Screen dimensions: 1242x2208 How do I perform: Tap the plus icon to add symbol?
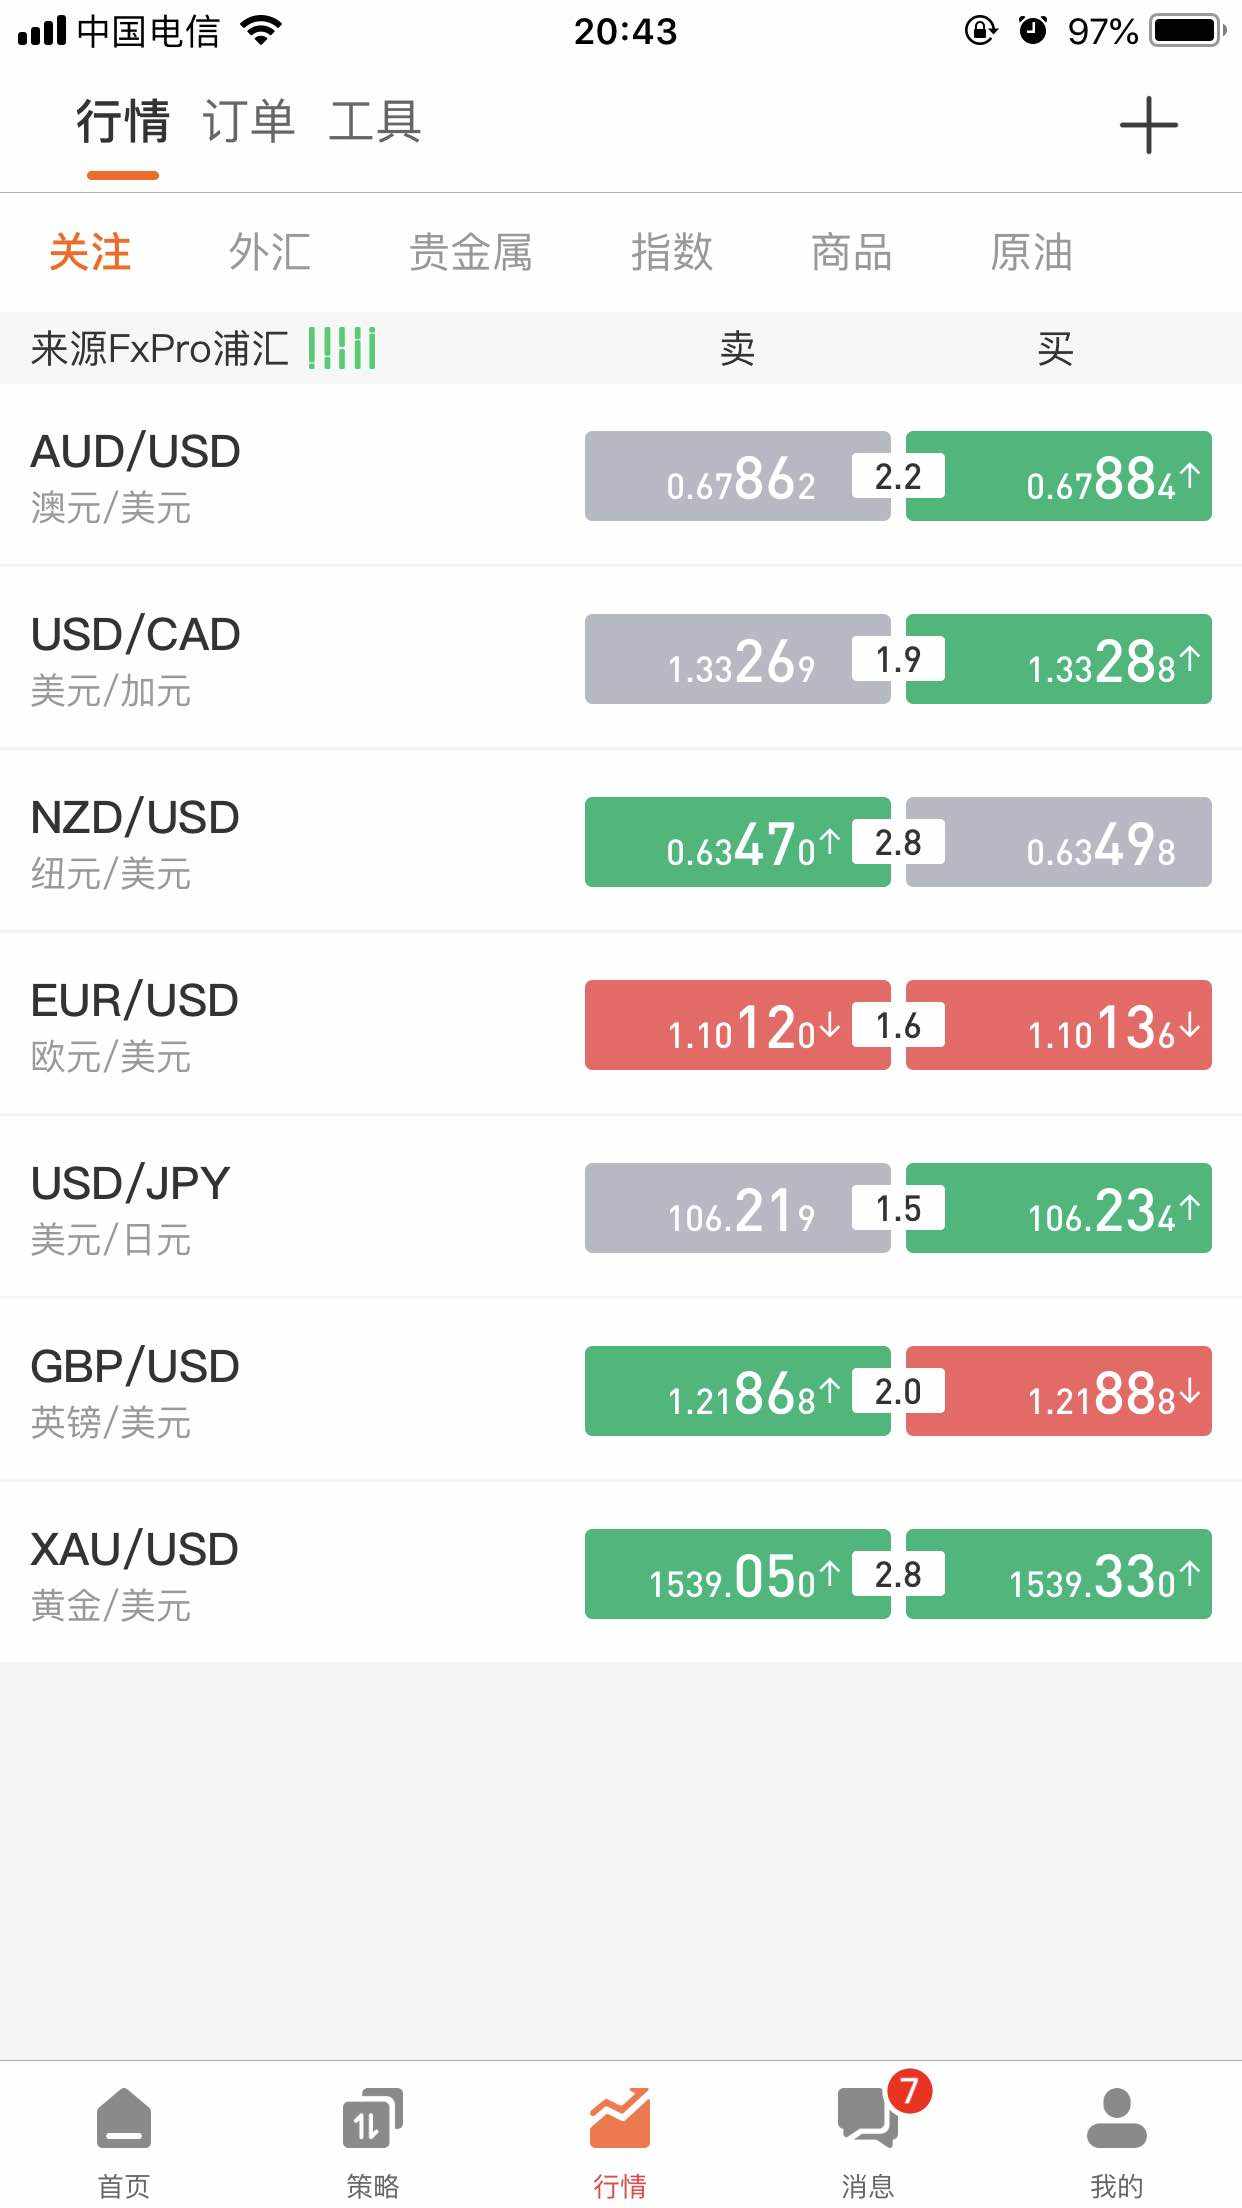(x=1148, y=125)
